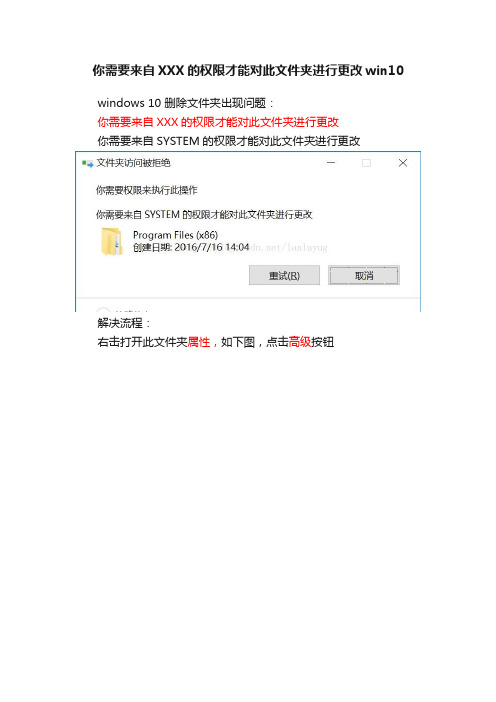Click the red word 属性
Image resolution: width=496 pixels, height=702 pixels.
click(199, 342)
